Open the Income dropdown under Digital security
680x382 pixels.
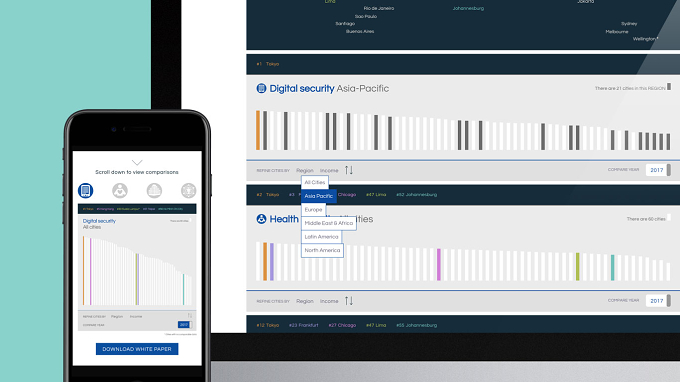point(329,170)
